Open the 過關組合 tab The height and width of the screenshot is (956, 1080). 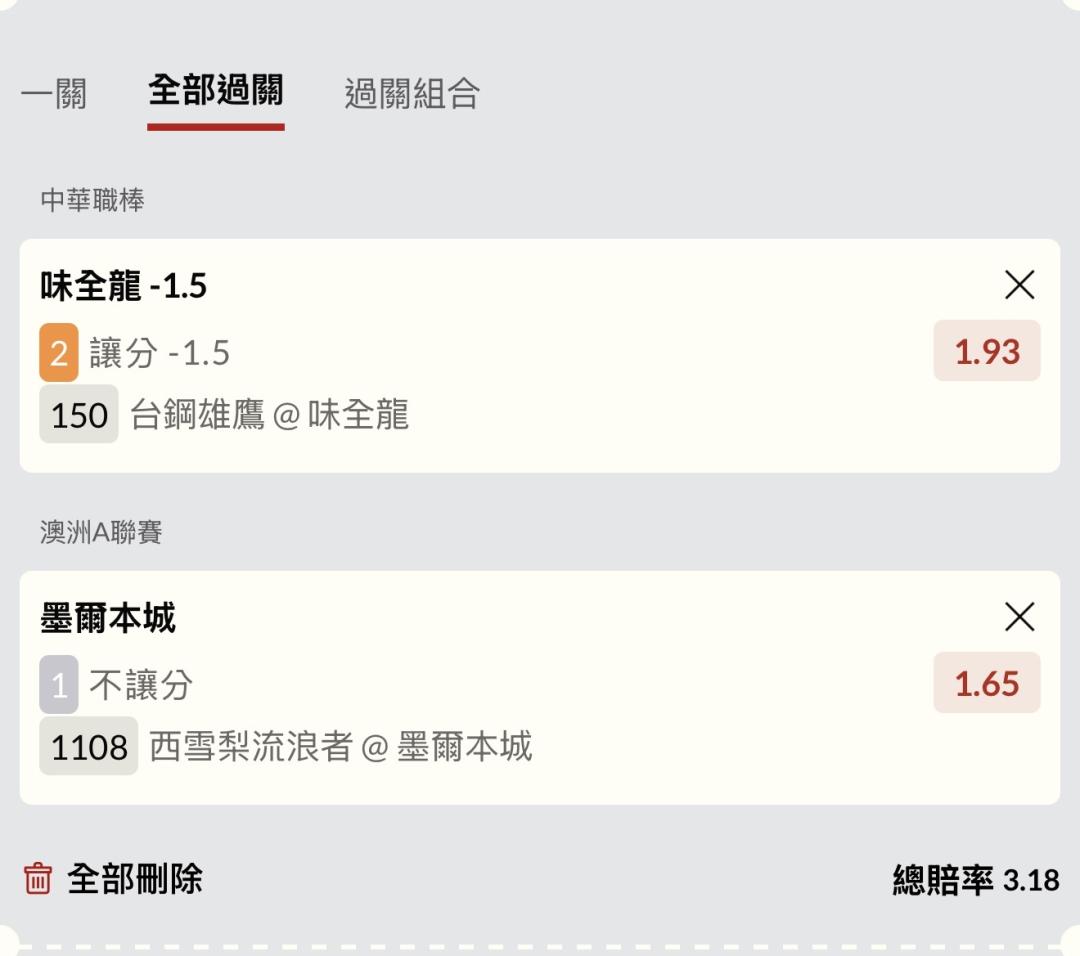coord(412,94)
